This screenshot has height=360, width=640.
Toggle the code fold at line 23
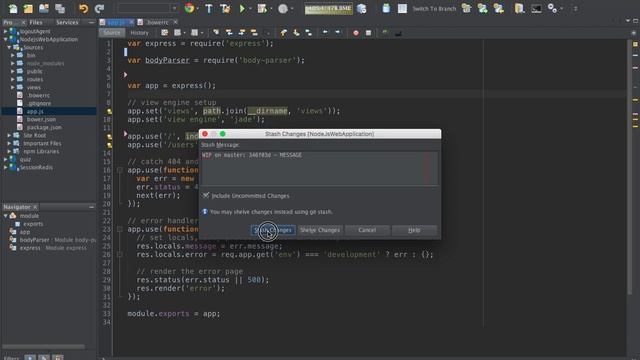pos(120,229)
